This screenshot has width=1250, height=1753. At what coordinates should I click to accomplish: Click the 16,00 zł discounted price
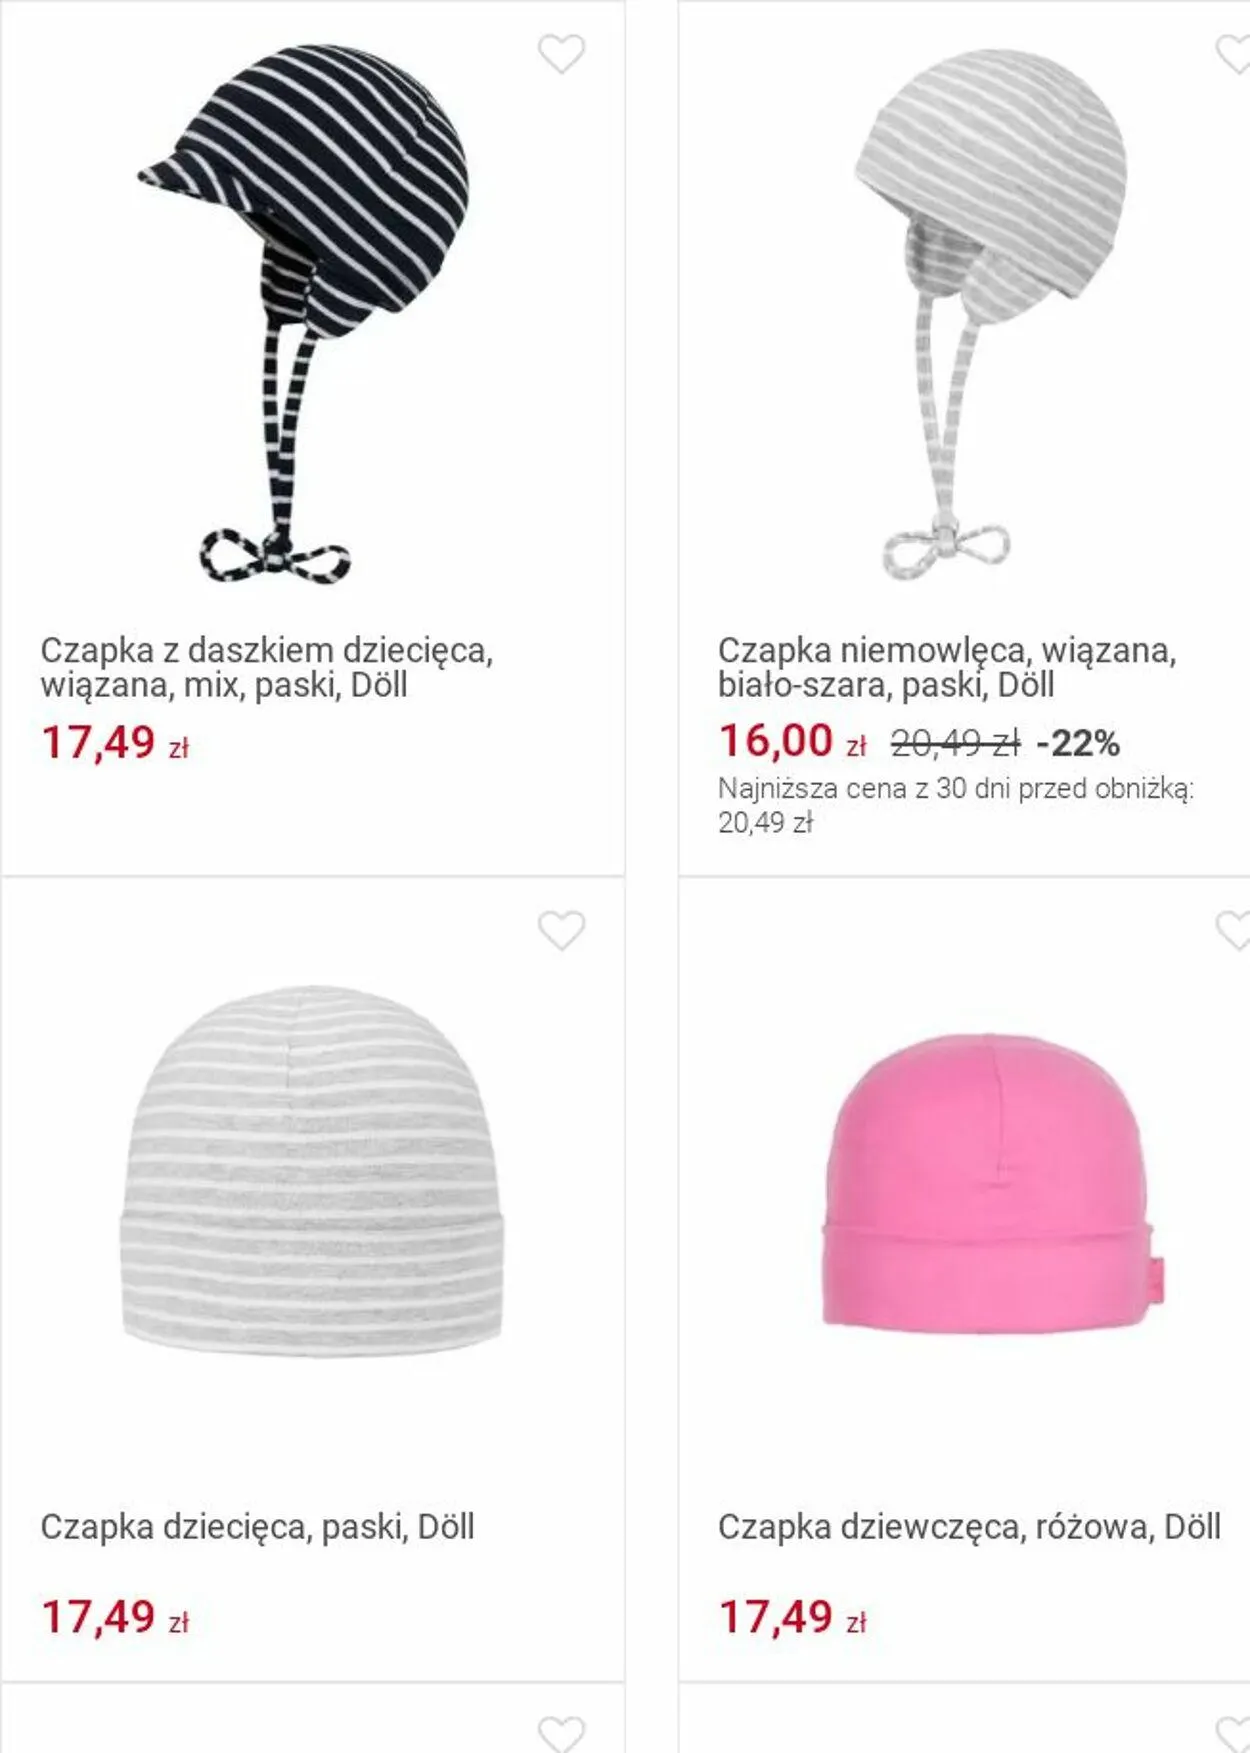tap(792, 742)
